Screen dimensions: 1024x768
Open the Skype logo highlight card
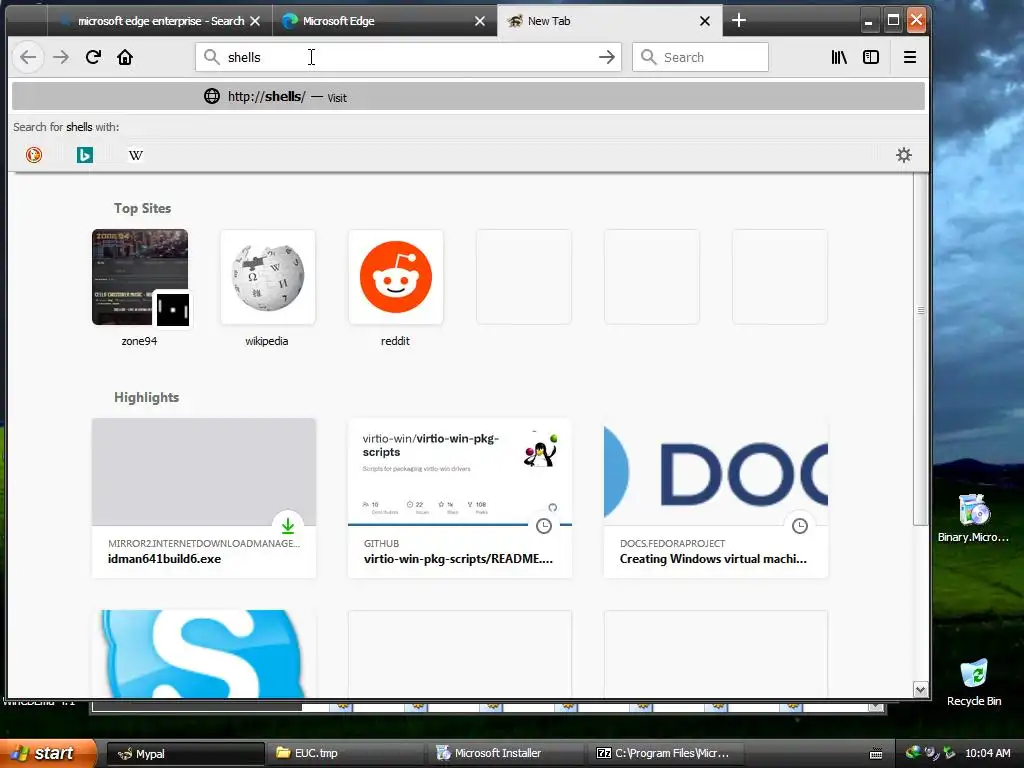[204, 654]
